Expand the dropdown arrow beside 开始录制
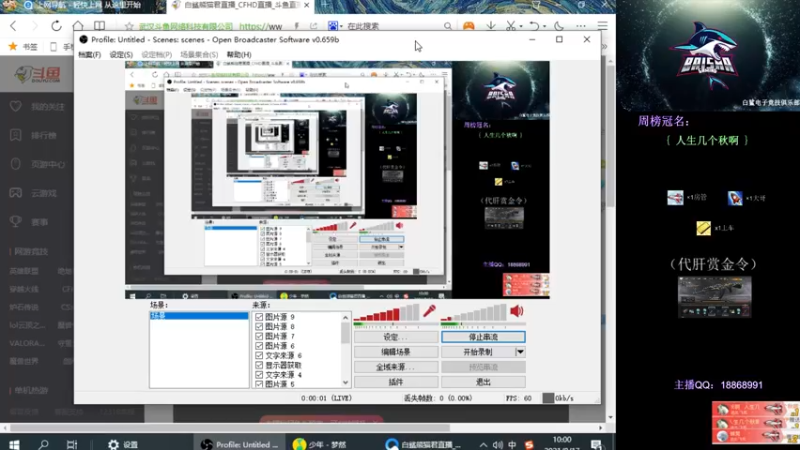Image resolution: width=800 pixels, height=450 pixels. (520, 352)
